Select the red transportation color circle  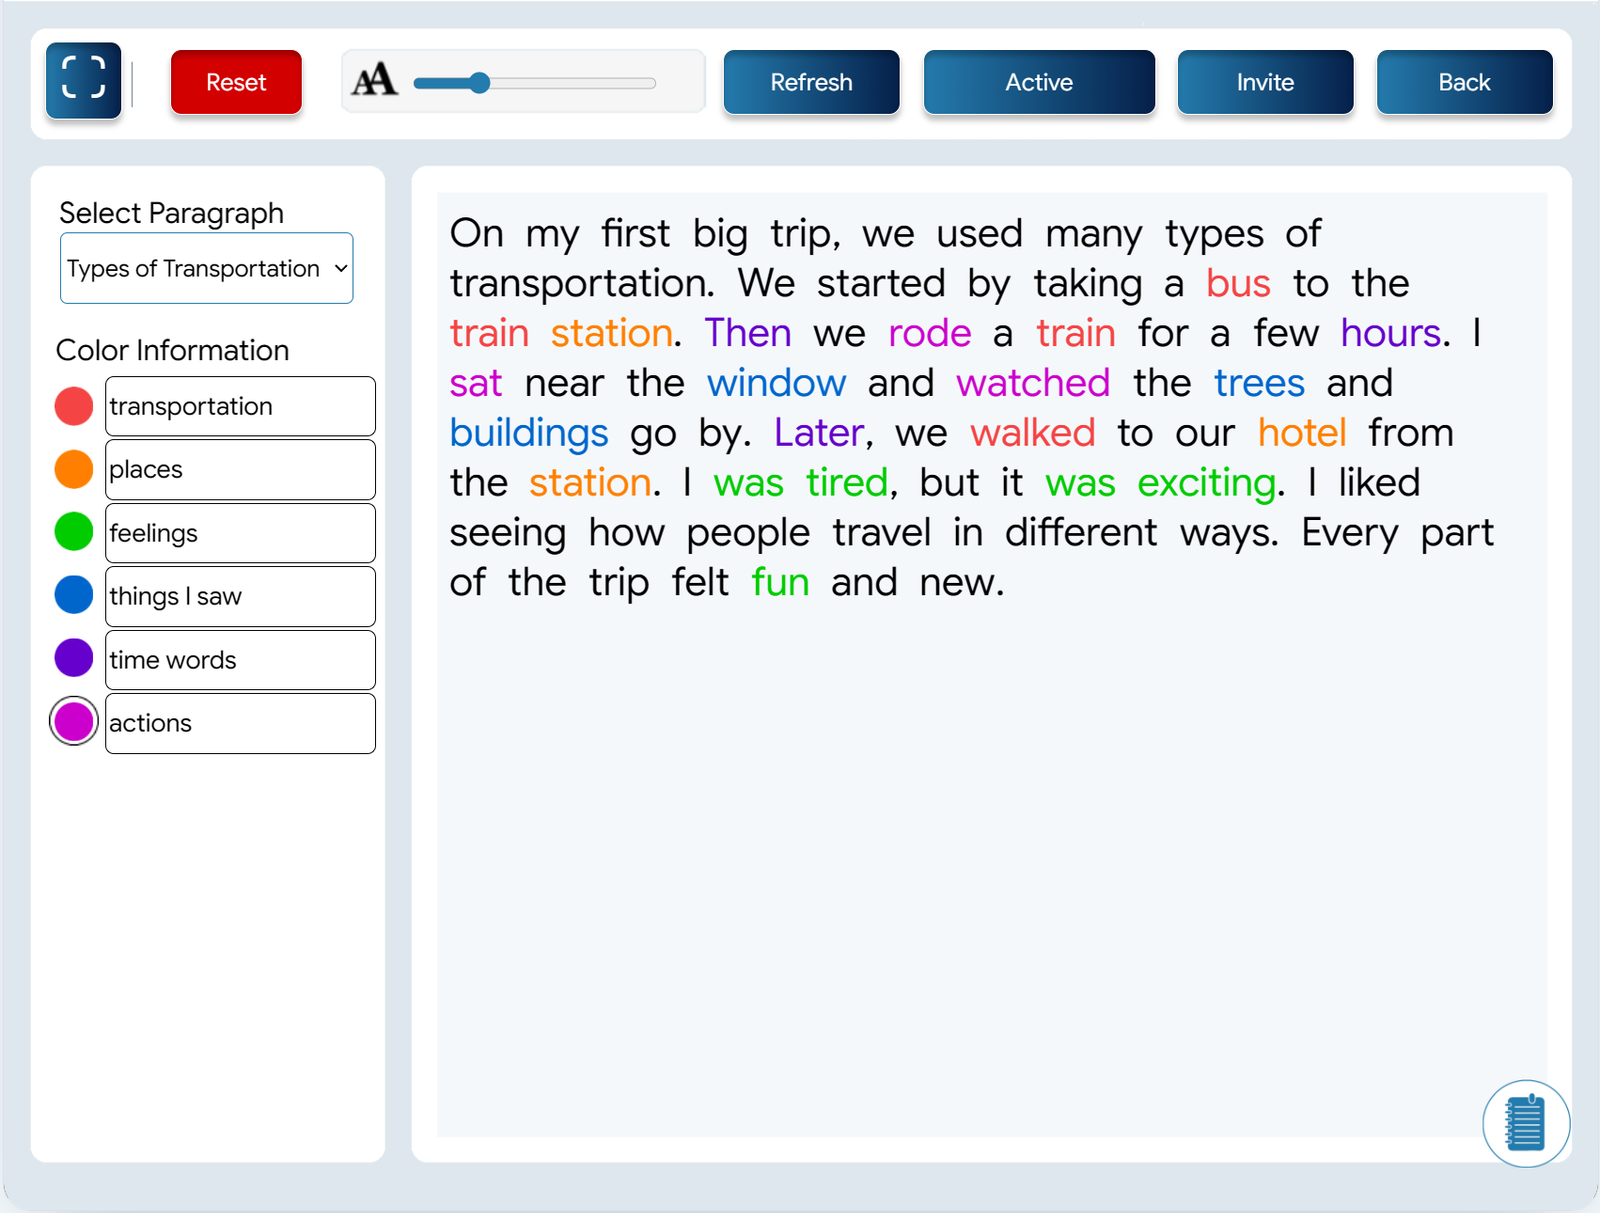74,406
